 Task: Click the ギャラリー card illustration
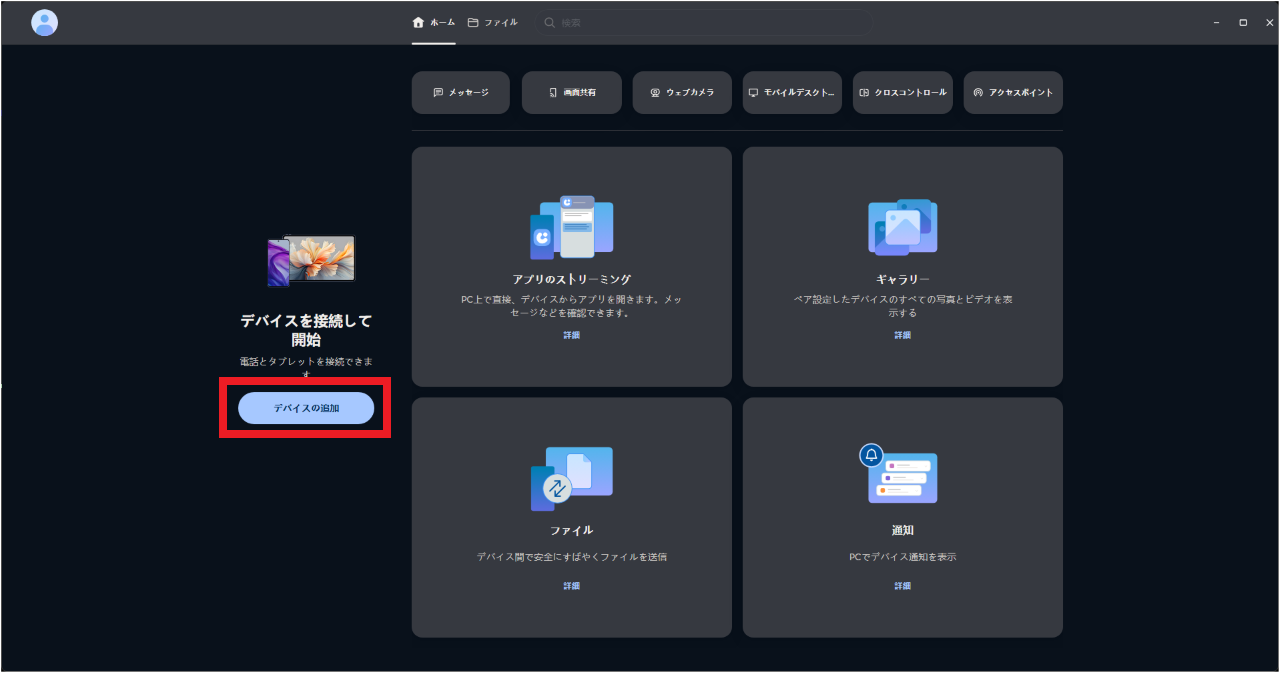(x=902, y=227)
